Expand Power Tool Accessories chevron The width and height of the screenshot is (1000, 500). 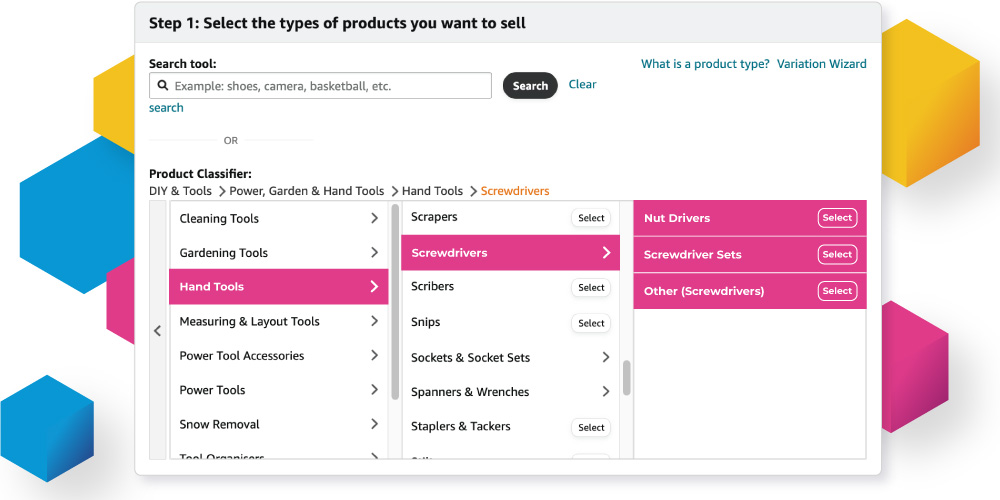click(374, 356)
